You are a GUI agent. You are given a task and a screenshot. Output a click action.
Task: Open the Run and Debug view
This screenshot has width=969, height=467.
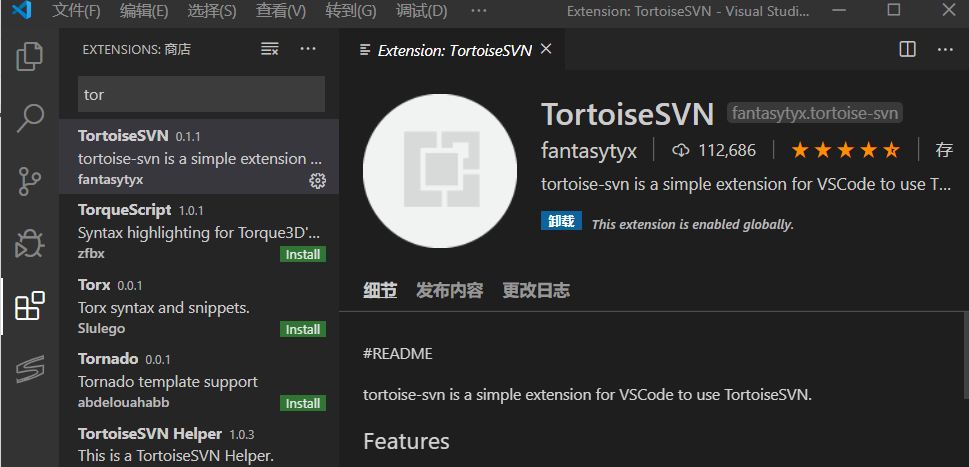(x=30, y=243)
